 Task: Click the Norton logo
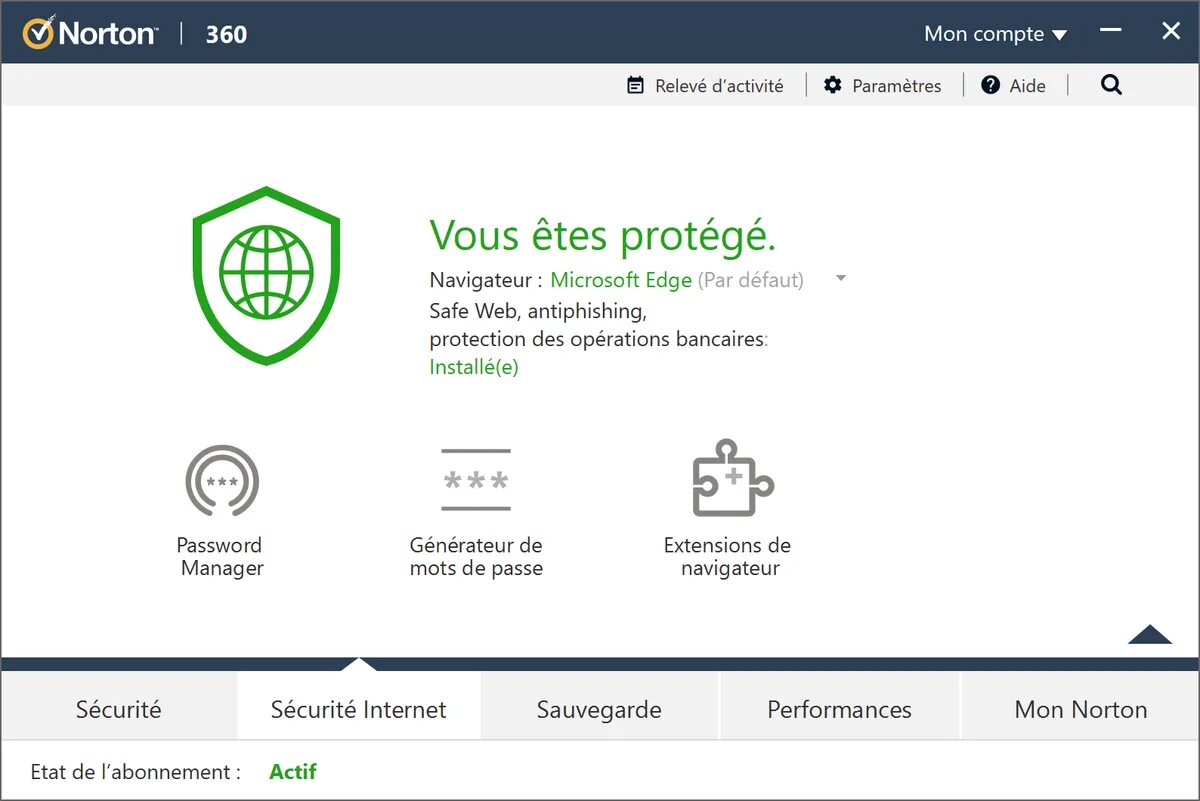pos(90,33)
